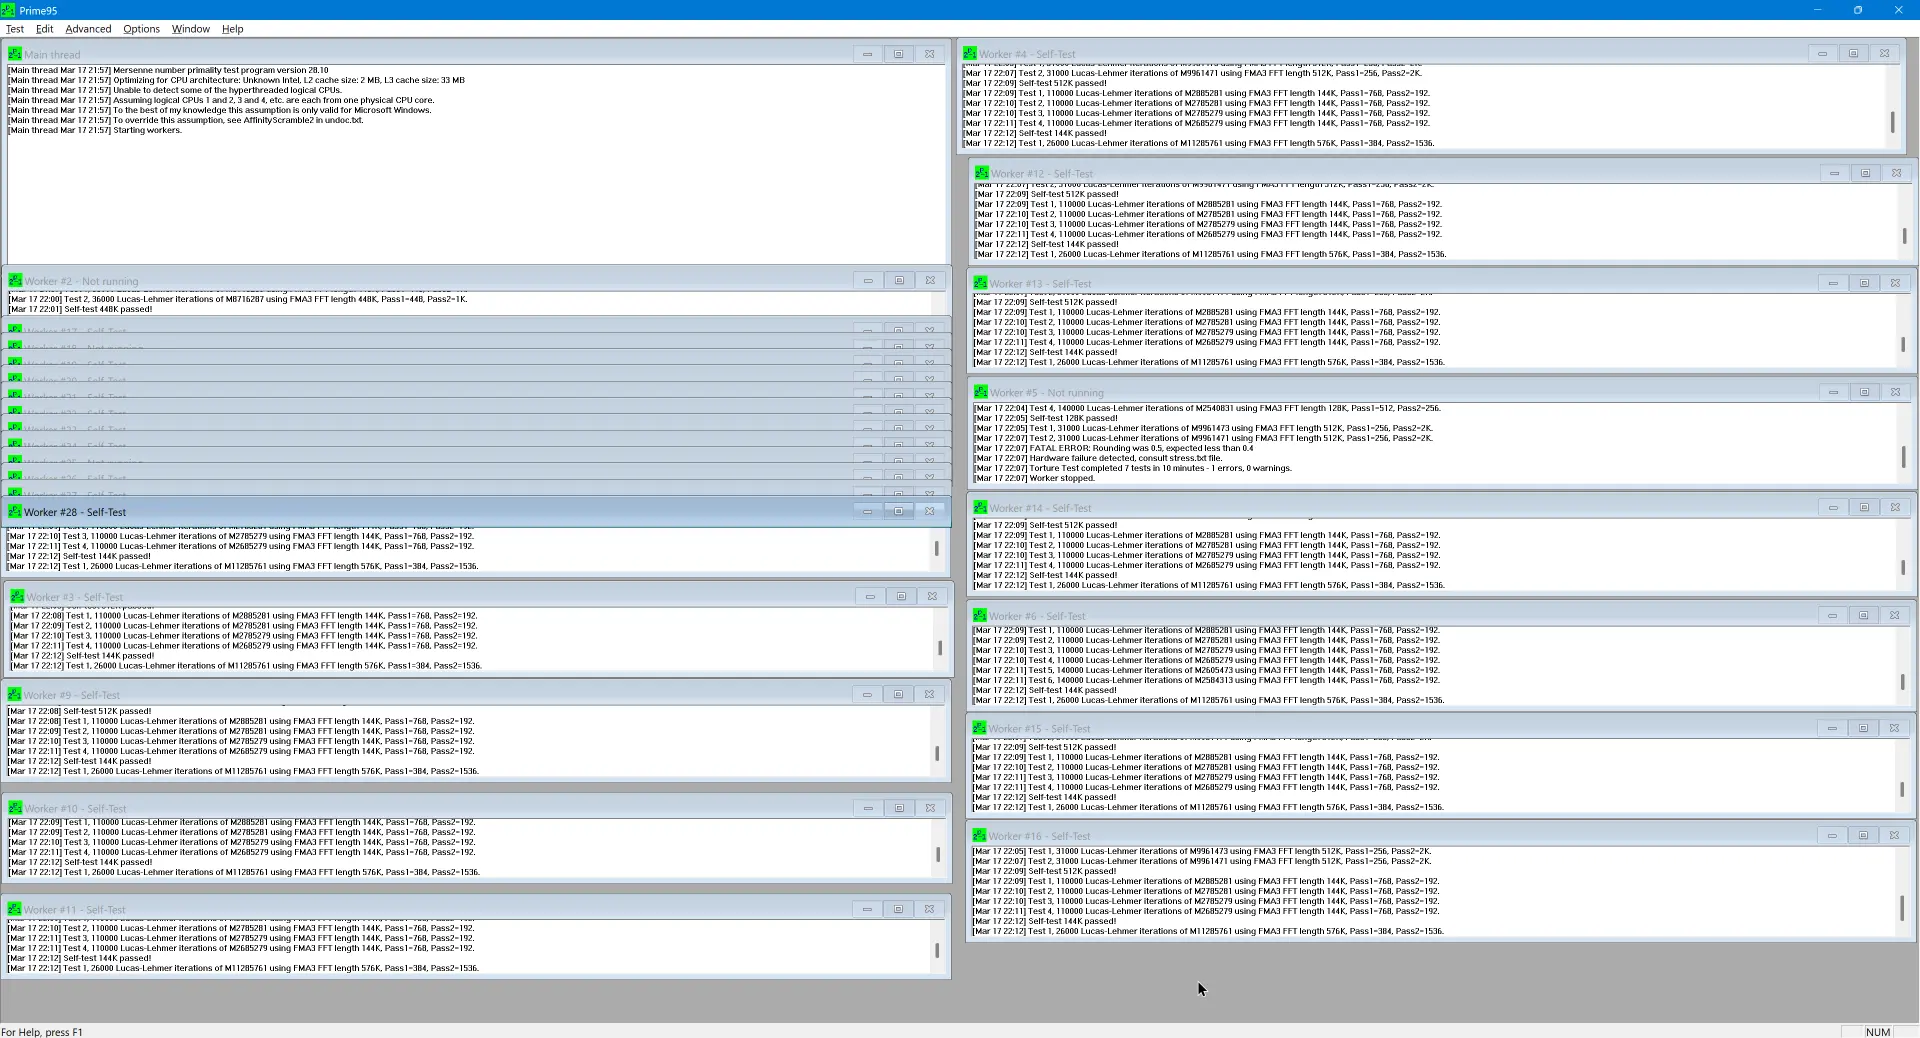Click the Worker #11 scrollbar thumb
The image size is (1920, 1038).
(x=937, y=950)
